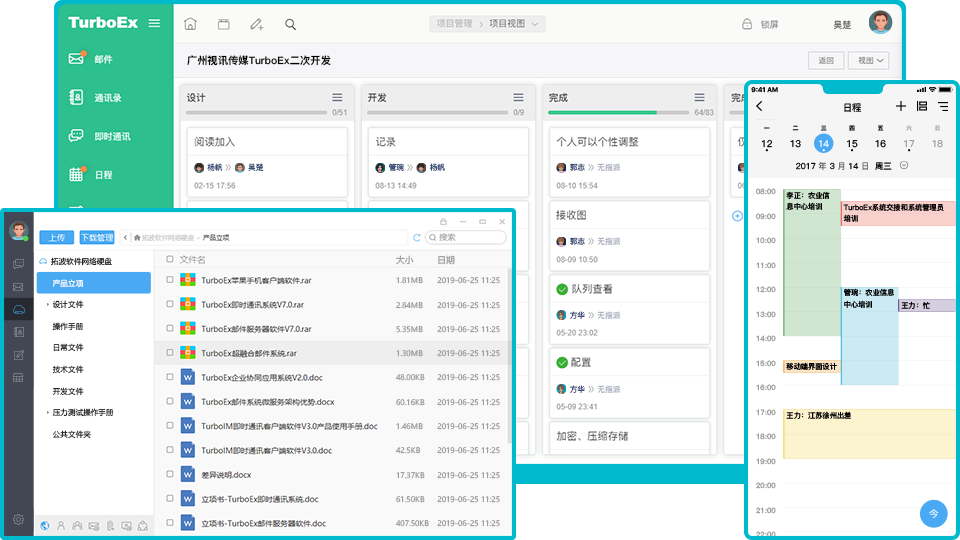Check the box for TurboEx超融合邮件系统.rar
Image resolution: width=960 pixels, height=540 pixels.
pos(170,353)
